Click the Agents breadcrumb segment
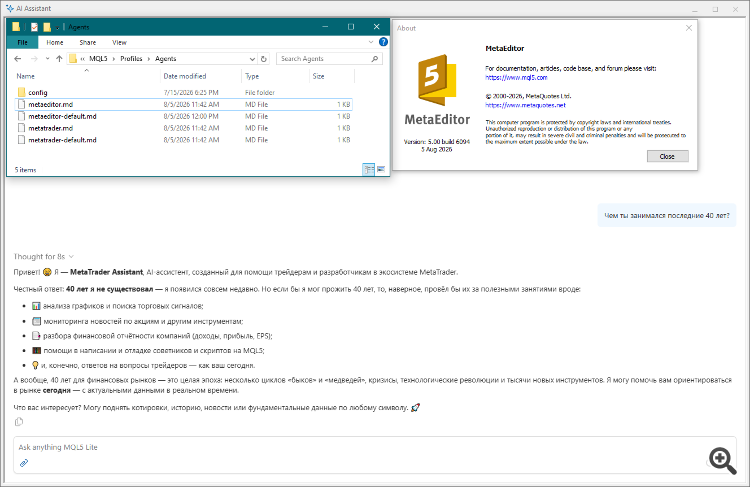 [165, 59]
